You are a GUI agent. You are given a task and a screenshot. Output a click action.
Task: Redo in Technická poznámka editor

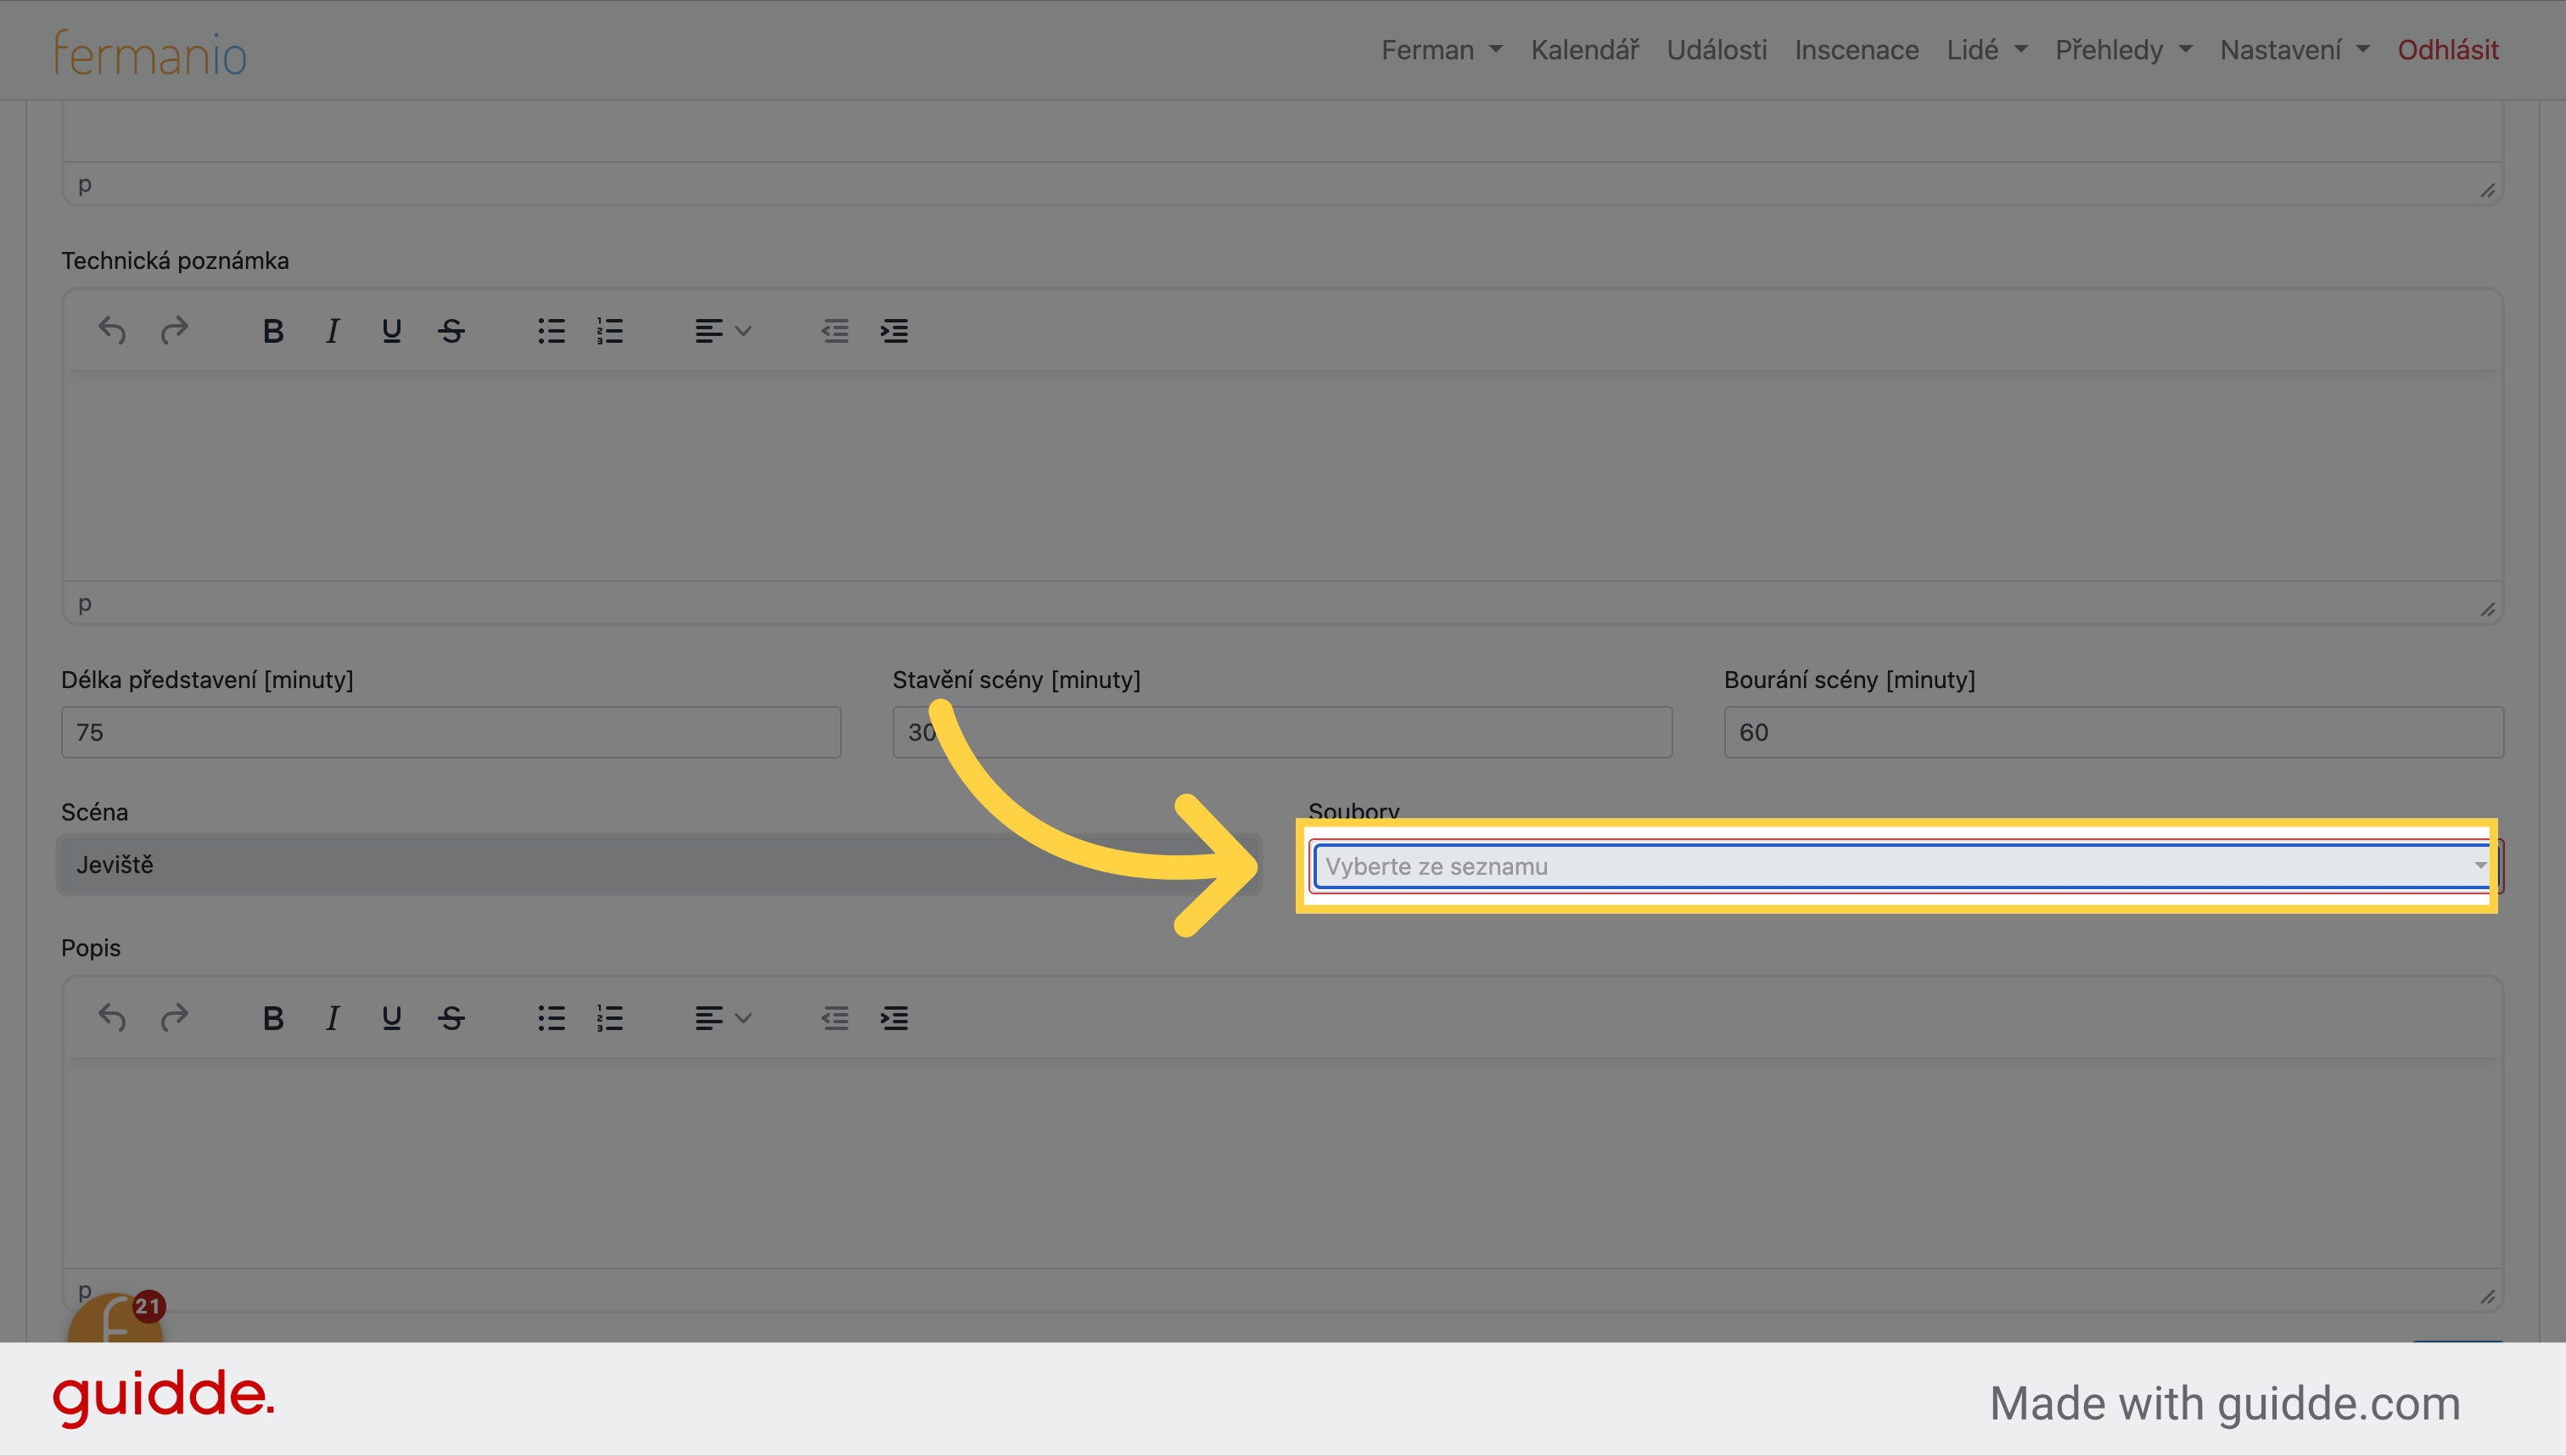[174, 330]
